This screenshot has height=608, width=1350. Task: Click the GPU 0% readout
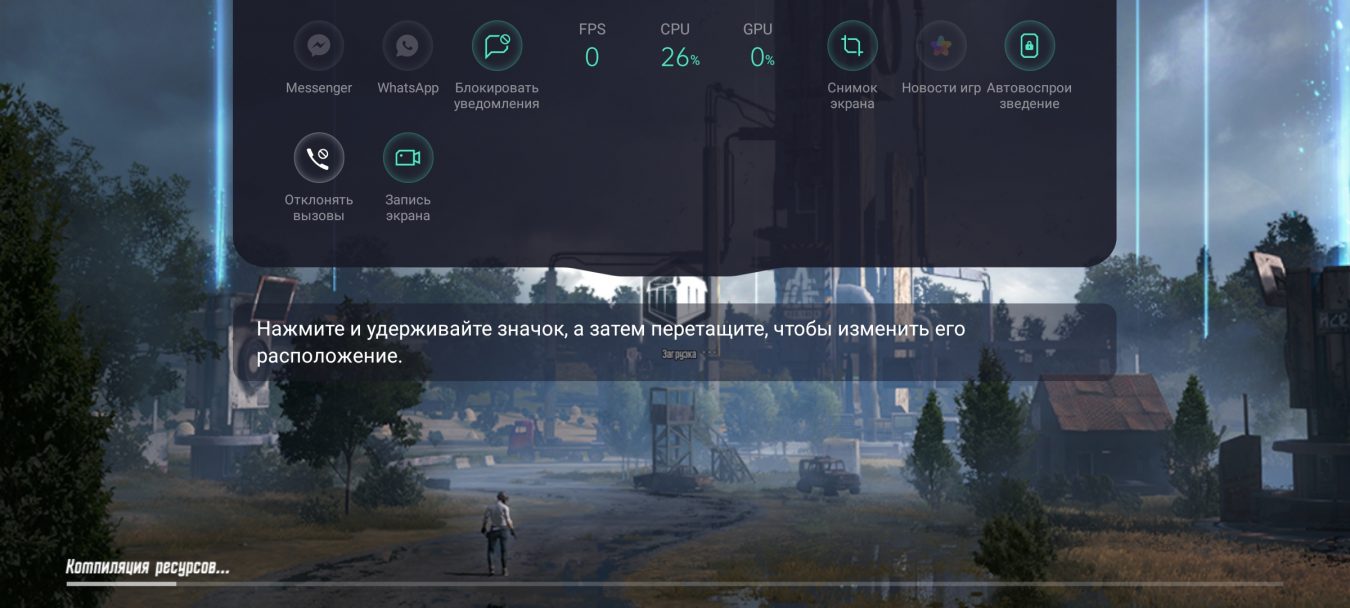[x=762, y=58]
